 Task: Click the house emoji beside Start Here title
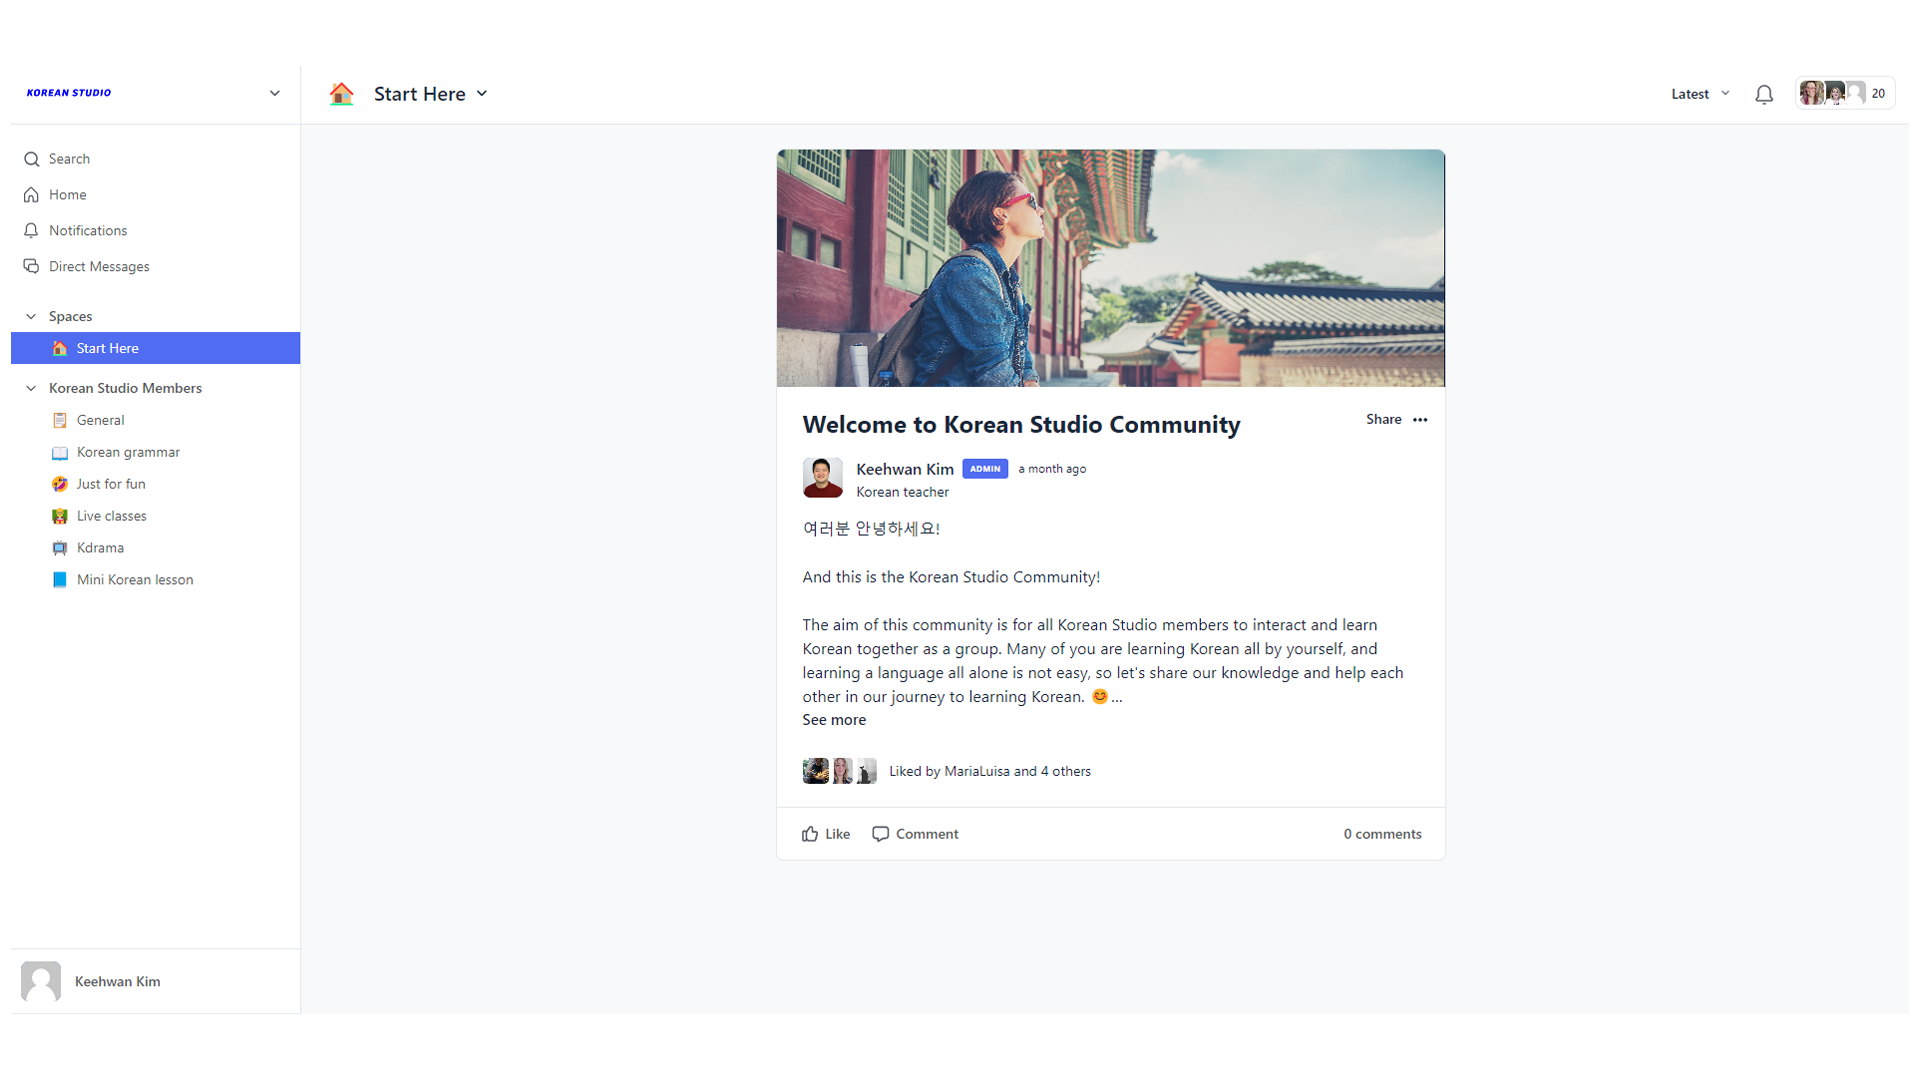(342, 94)
